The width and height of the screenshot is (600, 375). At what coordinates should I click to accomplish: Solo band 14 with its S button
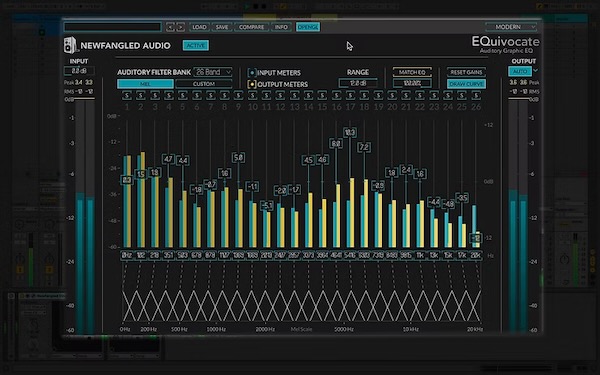click(x=308, y=95)
